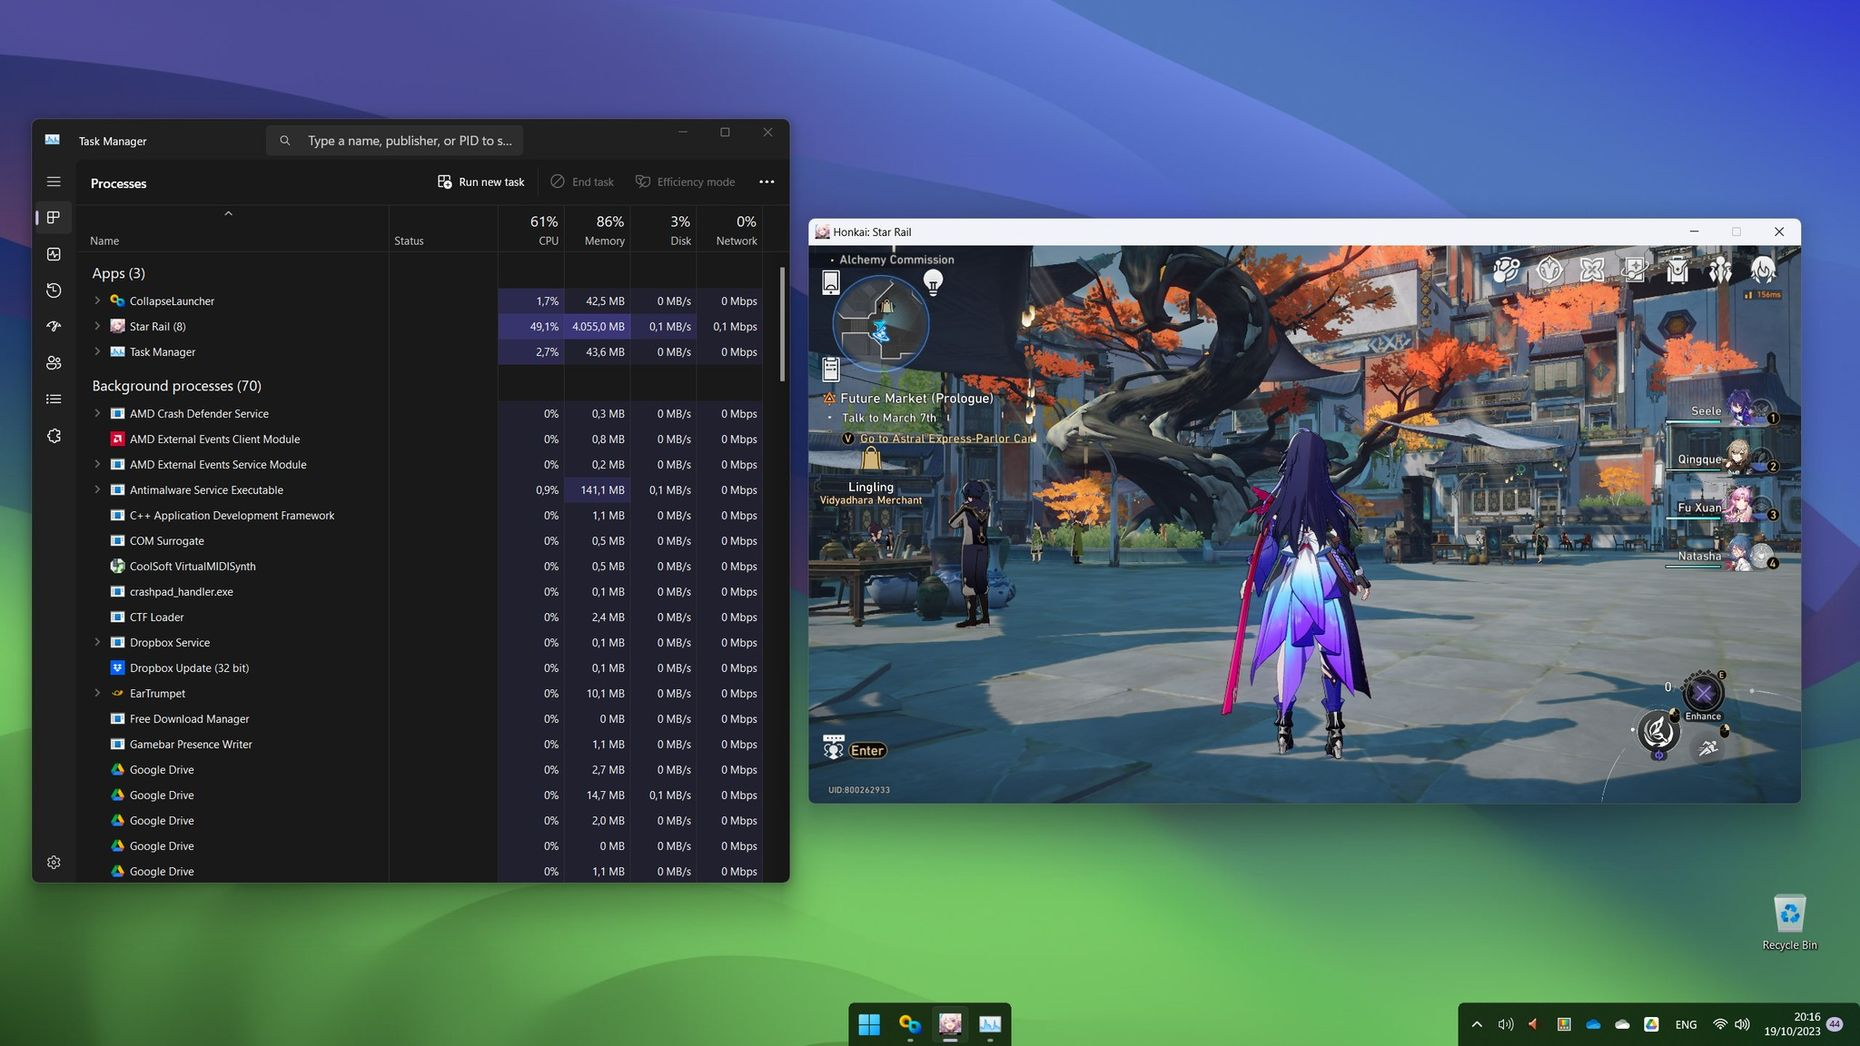Image resolution: width=1860 pixels, height=1046 pixels.
Task: Open the avatar phone menu icon in Star Rail
Action: (1763, 270)
